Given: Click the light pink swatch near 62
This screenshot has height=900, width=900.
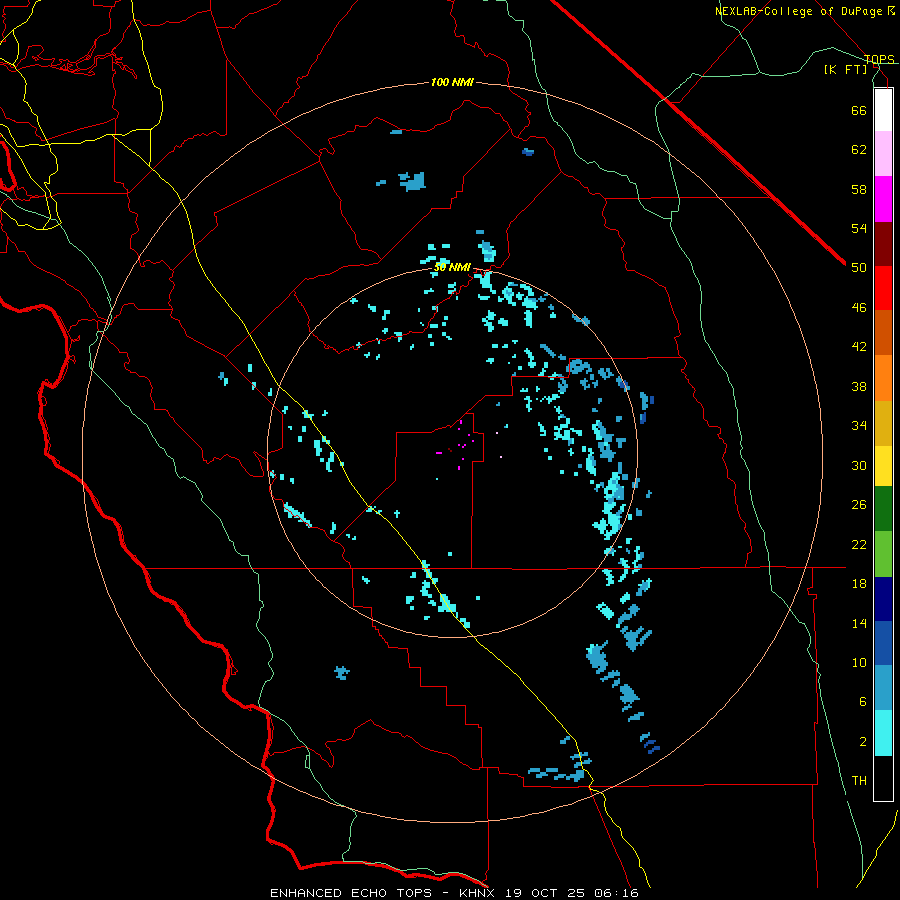Looking at the screenshot, I should point(883,154).
